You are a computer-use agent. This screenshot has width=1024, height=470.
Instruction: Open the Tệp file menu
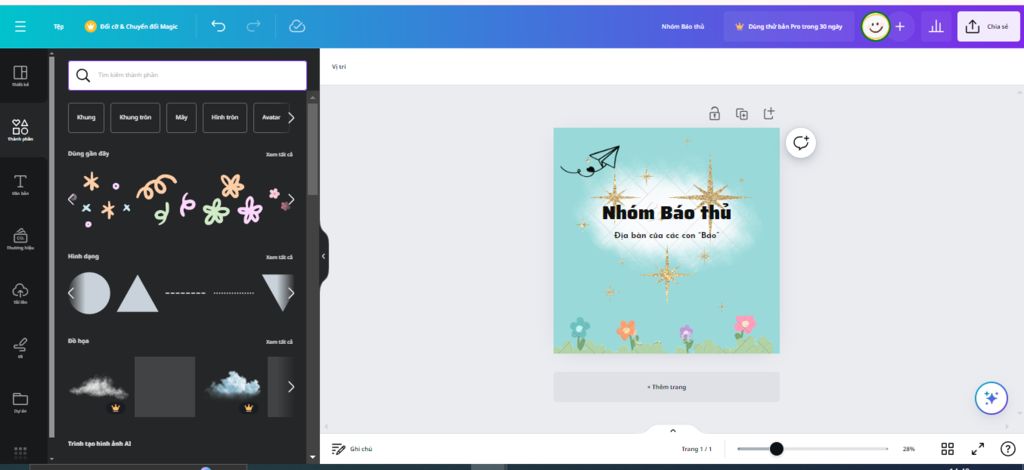tap(59, 27)
